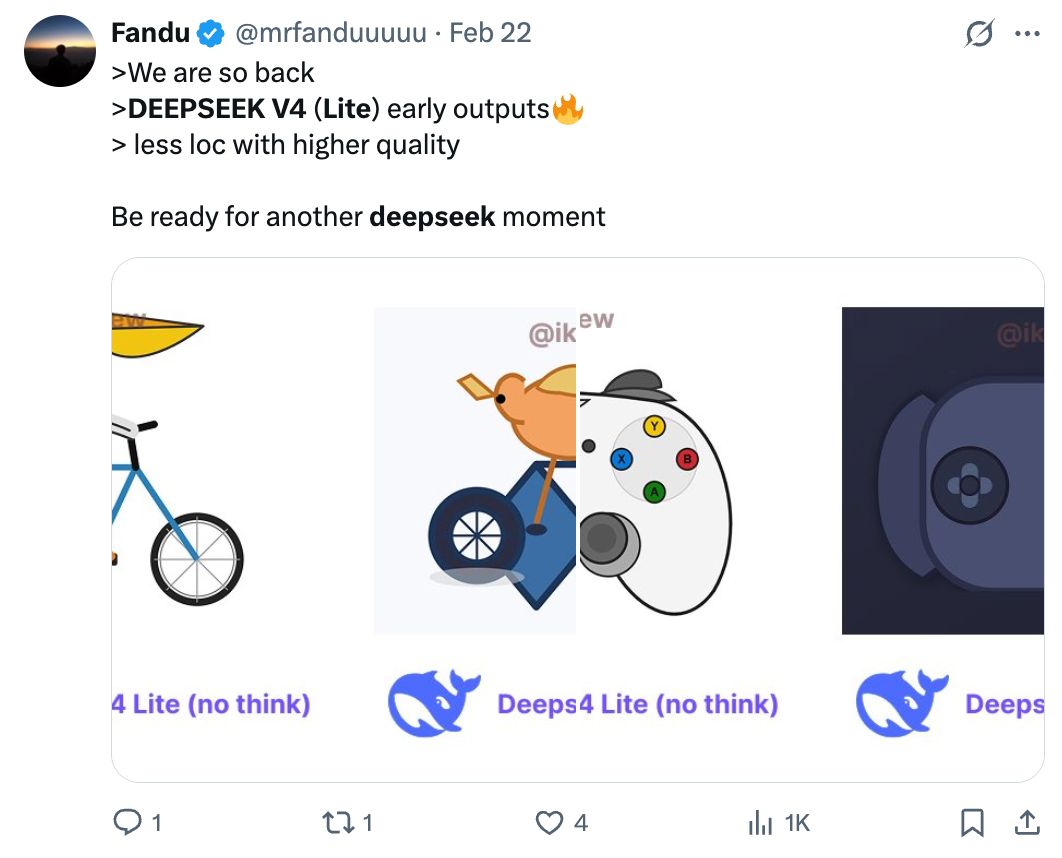The height and width of the screenshot is (858, 1062).
Task: Click the Fandu display name
Action: tap(150, 33)
